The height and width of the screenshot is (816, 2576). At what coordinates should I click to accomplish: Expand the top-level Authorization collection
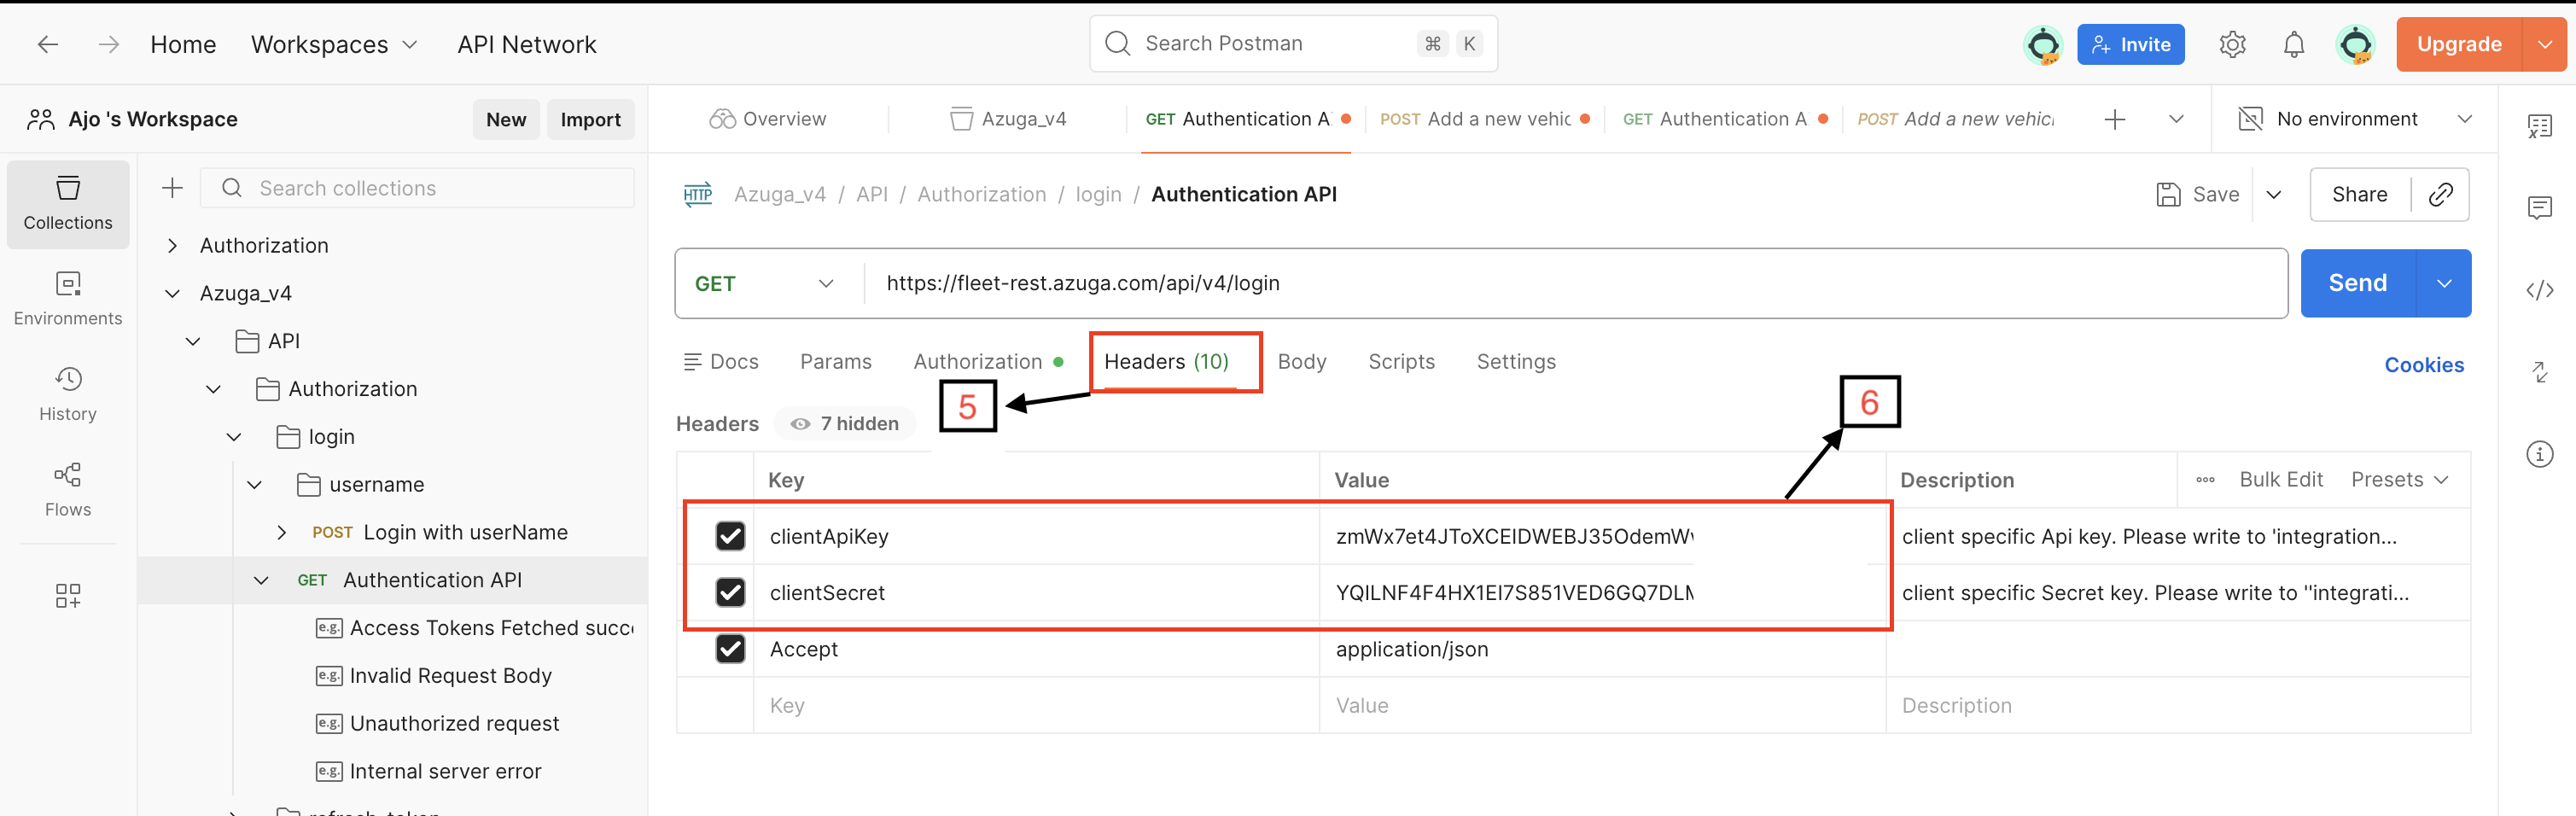click(x=172, y=246)
